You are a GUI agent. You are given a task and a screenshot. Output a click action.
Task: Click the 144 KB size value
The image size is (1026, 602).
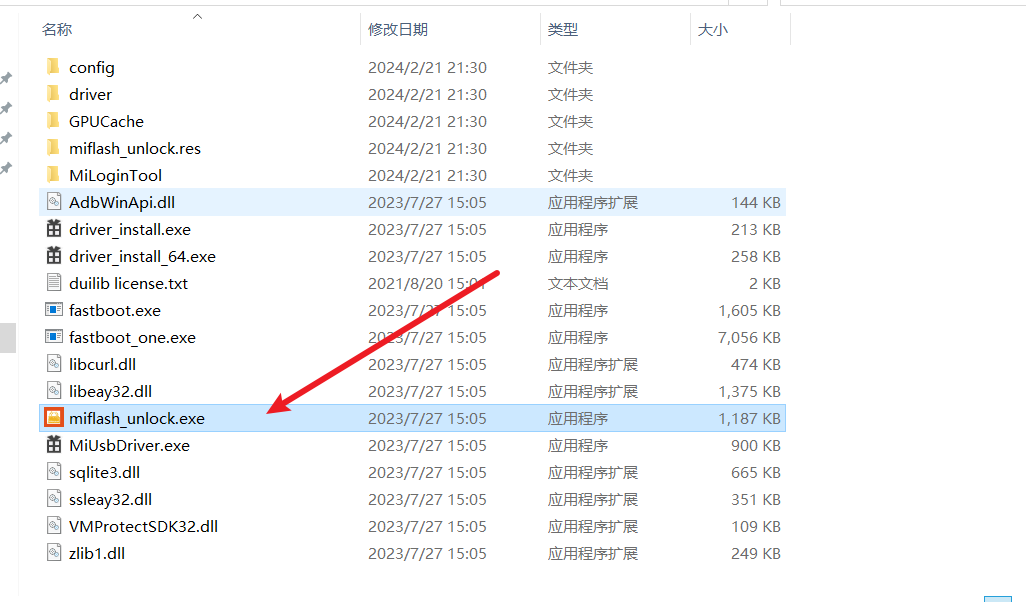click(756, 202)
